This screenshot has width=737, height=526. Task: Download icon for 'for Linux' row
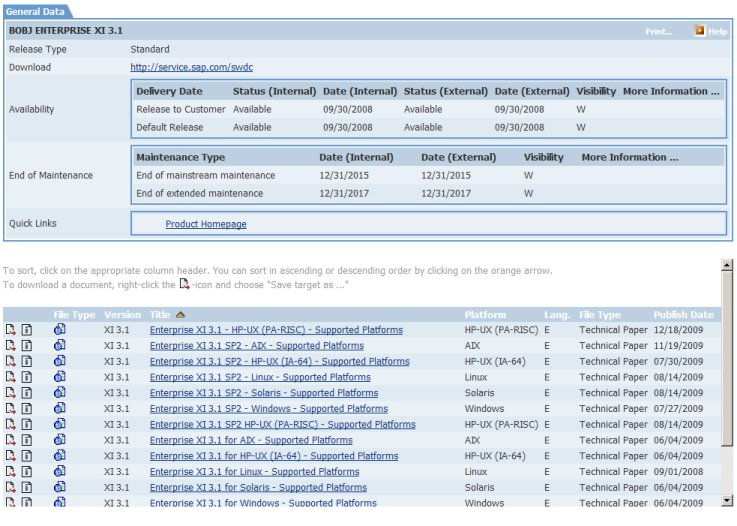click(11, 471)
